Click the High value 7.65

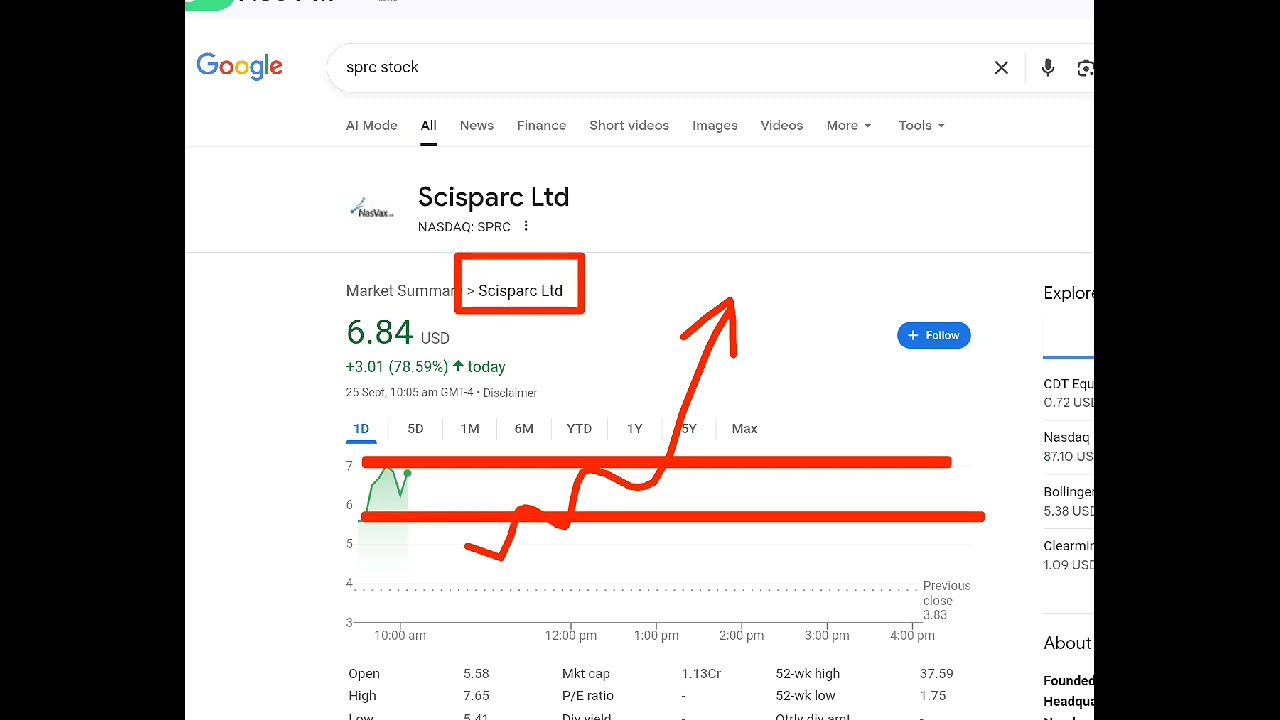[x=476, y=695]
